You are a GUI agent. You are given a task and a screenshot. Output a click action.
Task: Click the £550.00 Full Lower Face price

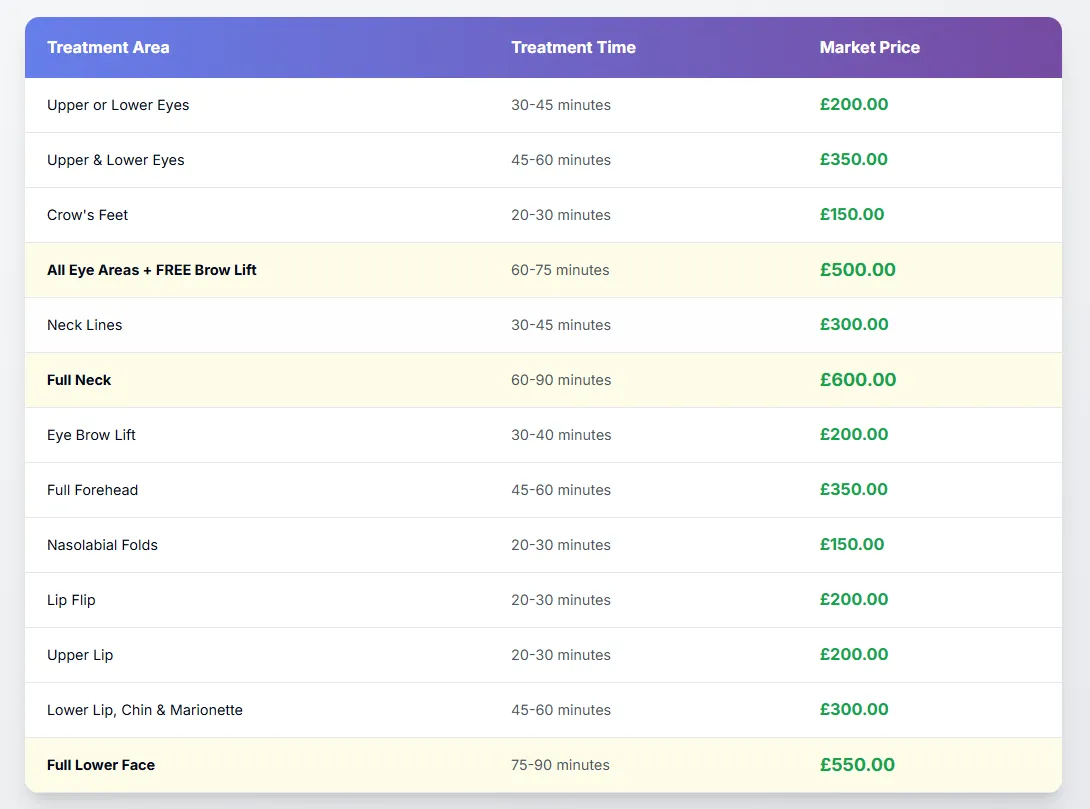pyautogui.click(x=857, y=765)
